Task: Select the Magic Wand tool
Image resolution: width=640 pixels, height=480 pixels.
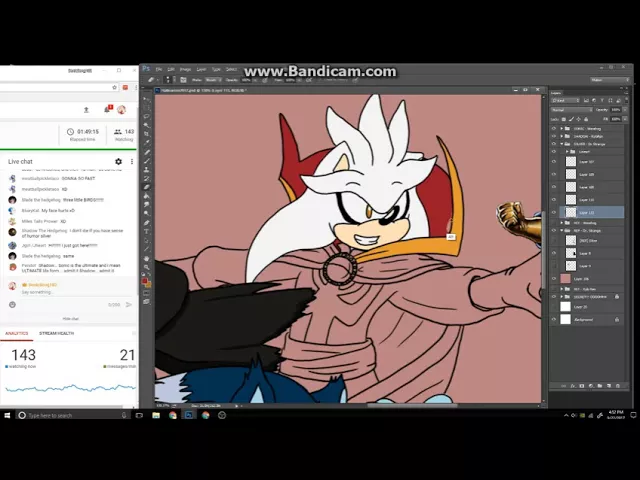Action: point(147,125)
